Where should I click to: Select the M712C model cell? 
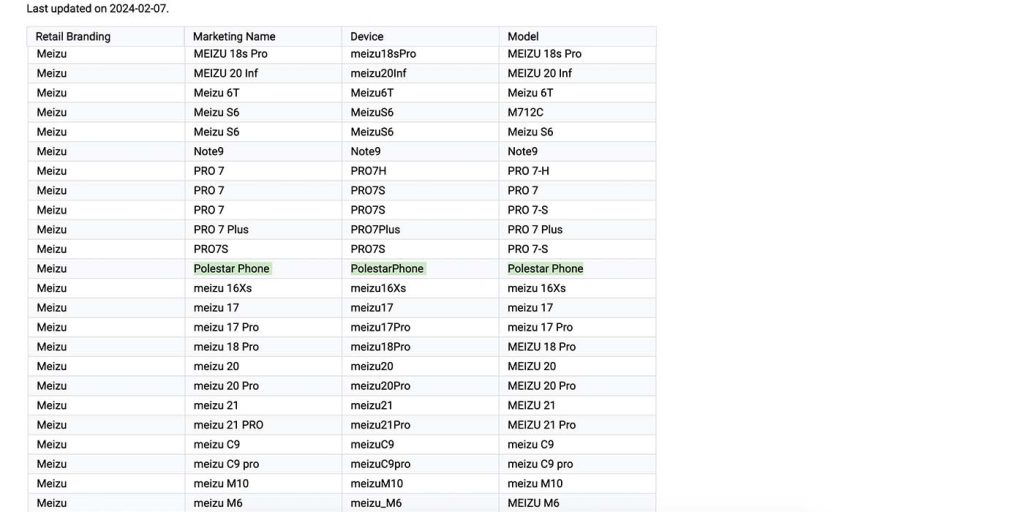click(526, 112)
